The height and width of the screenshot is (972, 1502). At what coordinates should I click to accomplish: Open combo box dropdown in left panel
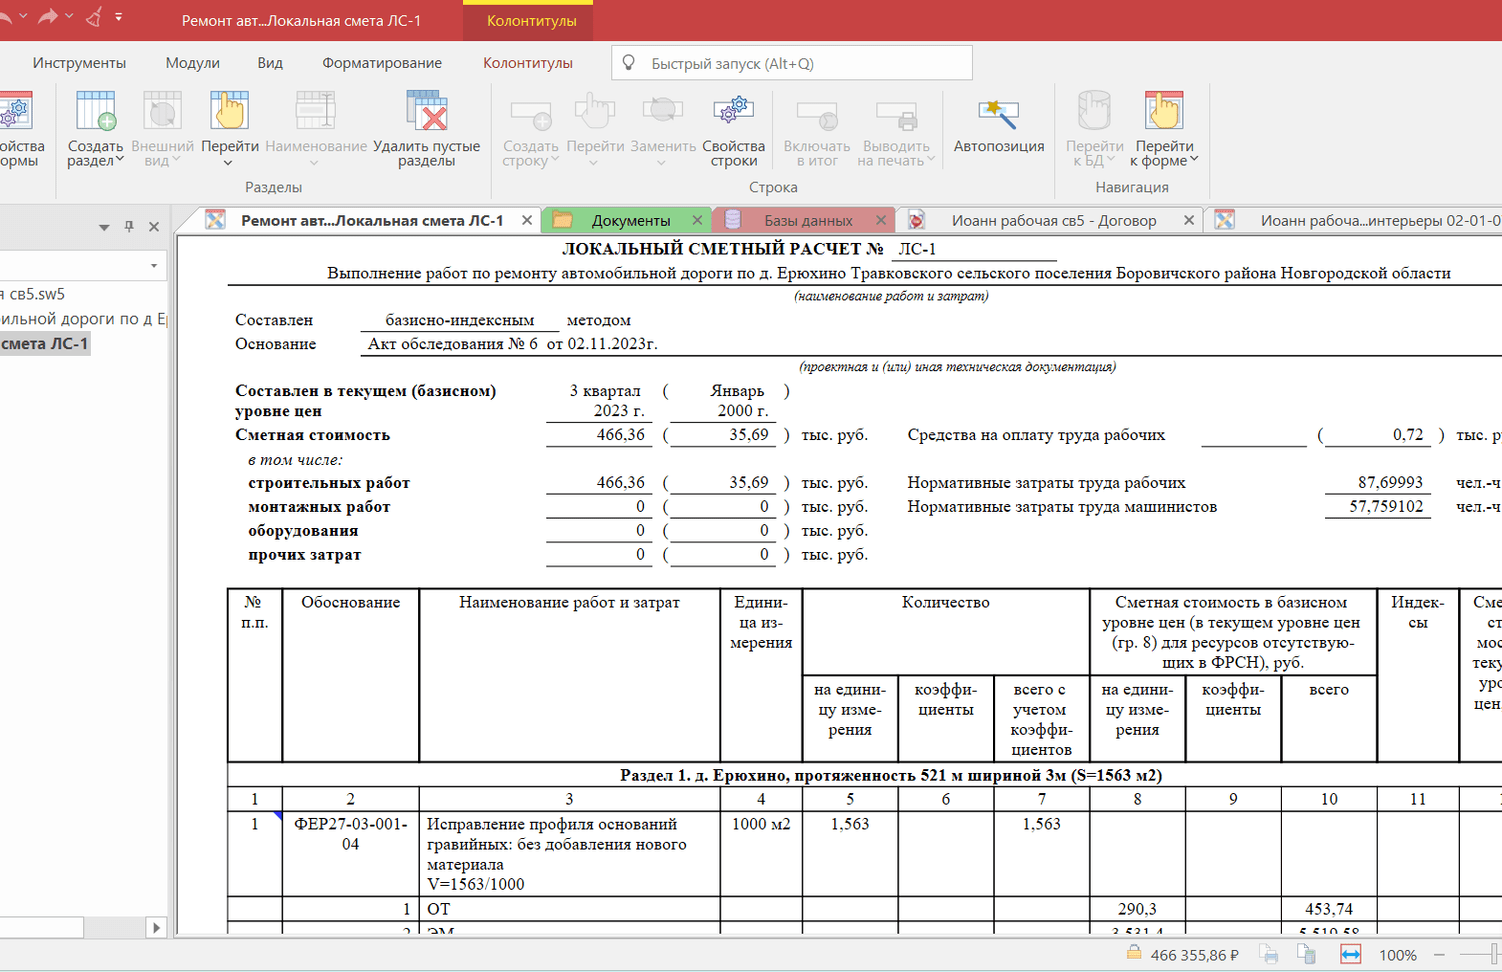tap(154, 266)
